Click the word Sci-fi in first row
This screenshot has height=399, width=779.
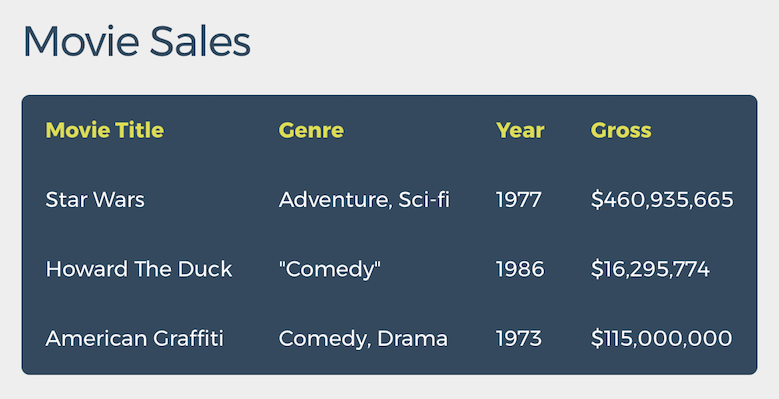424,200
